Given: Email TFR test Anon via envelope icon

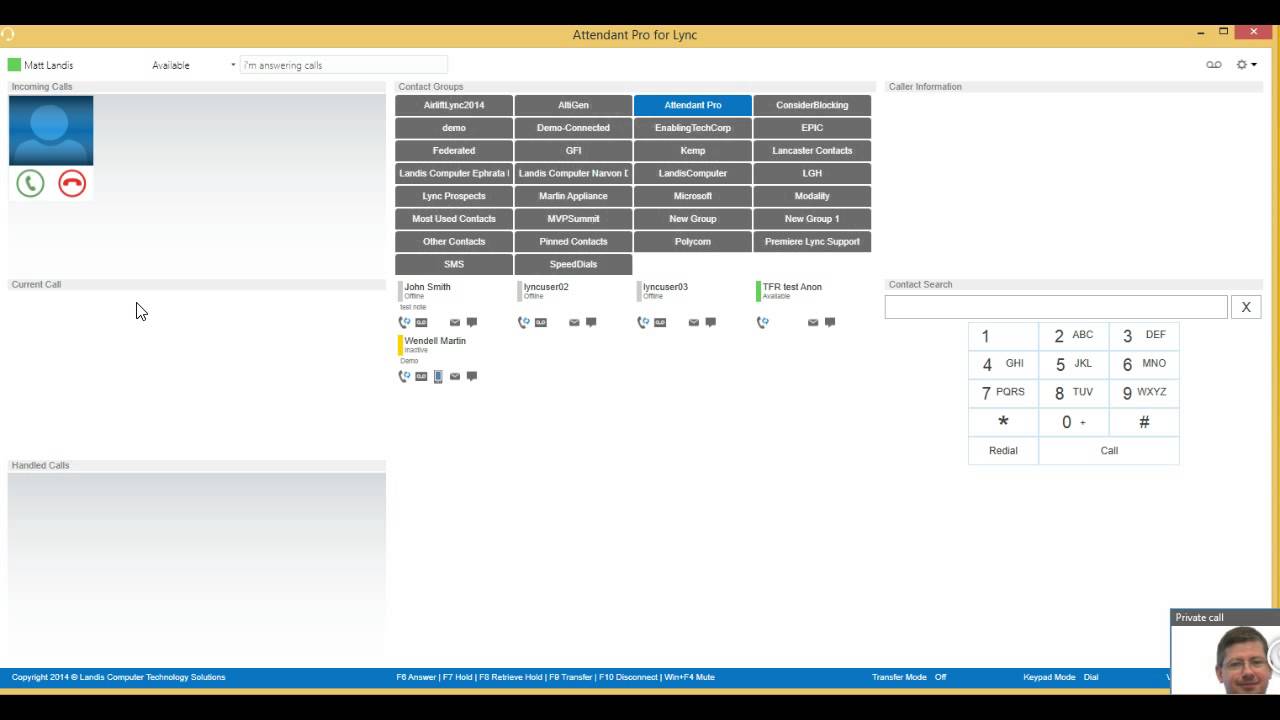Looking at the screenshot, I should [813, 322].
